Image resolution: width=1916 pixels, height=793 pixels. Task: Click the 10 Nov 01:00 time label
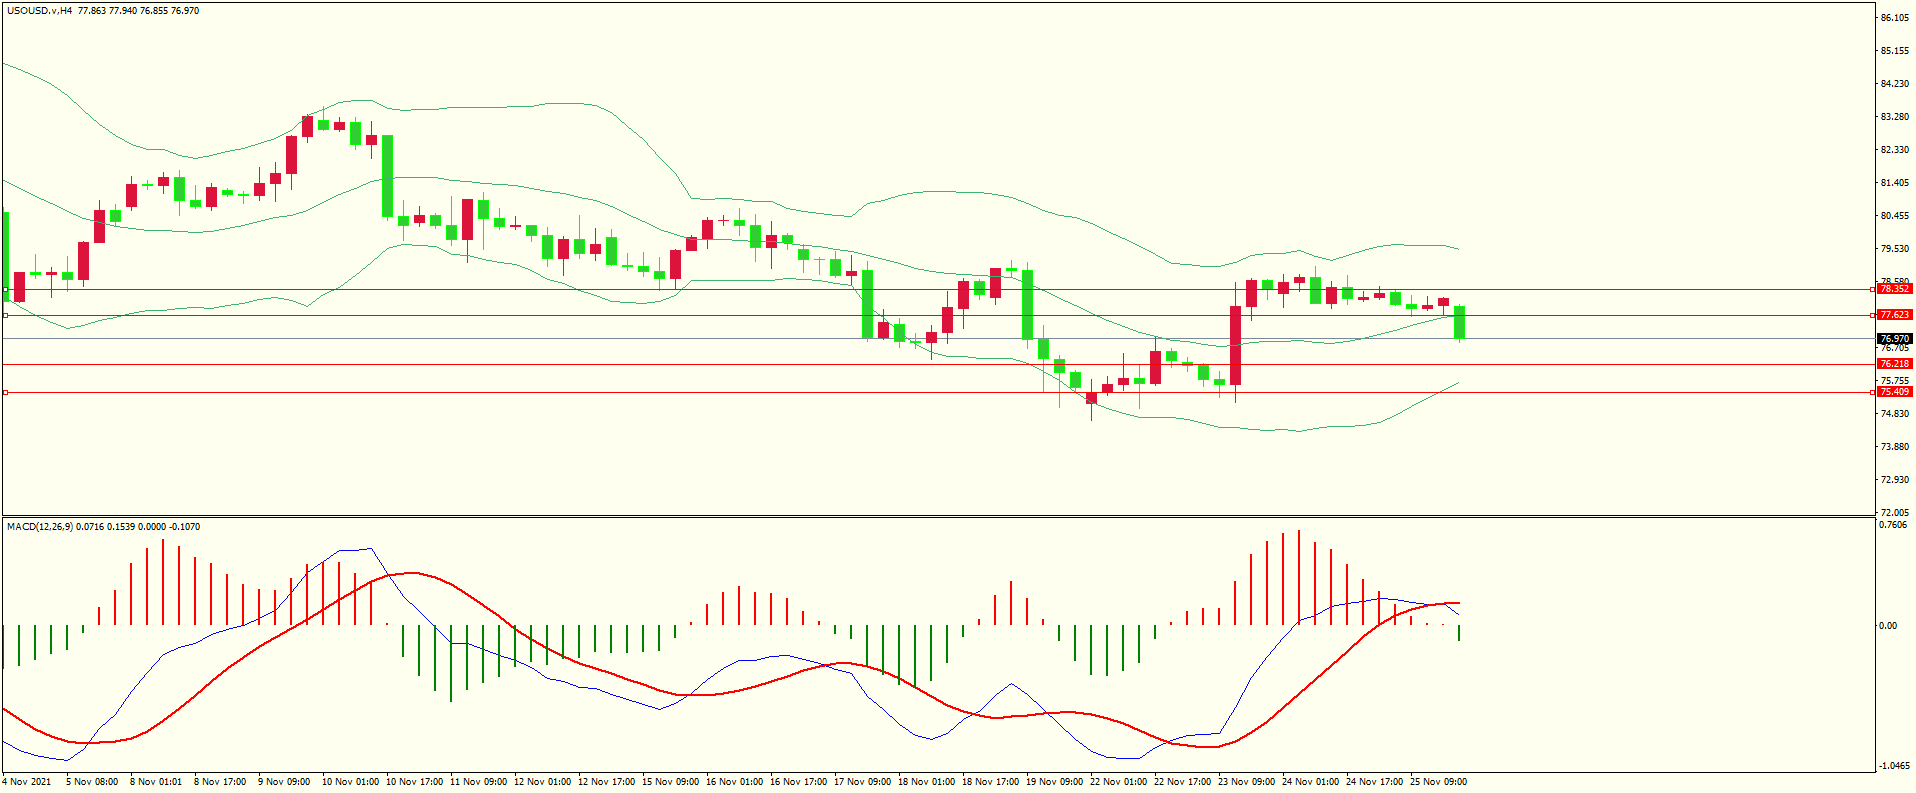[350, 782]
